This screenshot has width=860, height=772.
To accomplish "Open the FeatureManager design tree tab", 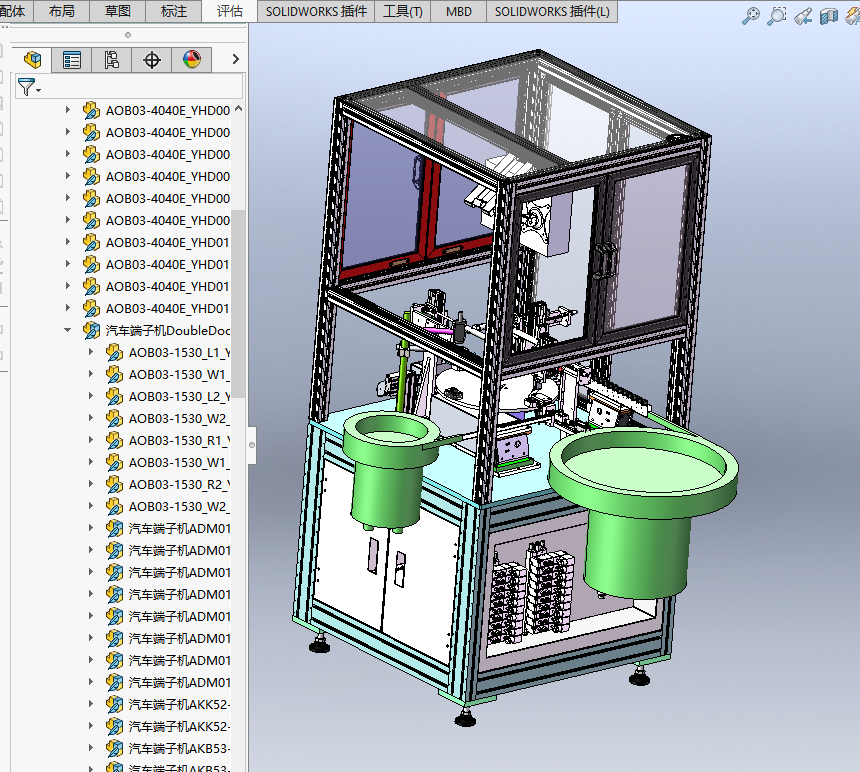I will pos(32,60).
